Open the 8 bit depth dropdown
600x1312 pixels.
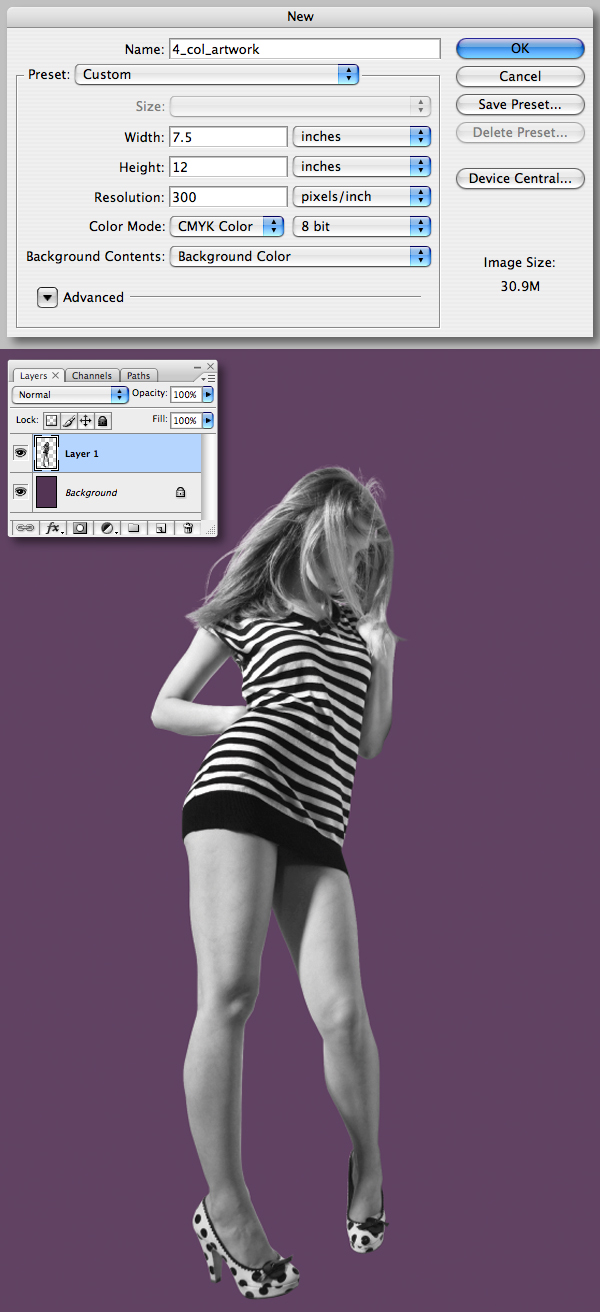pos(361,226)
